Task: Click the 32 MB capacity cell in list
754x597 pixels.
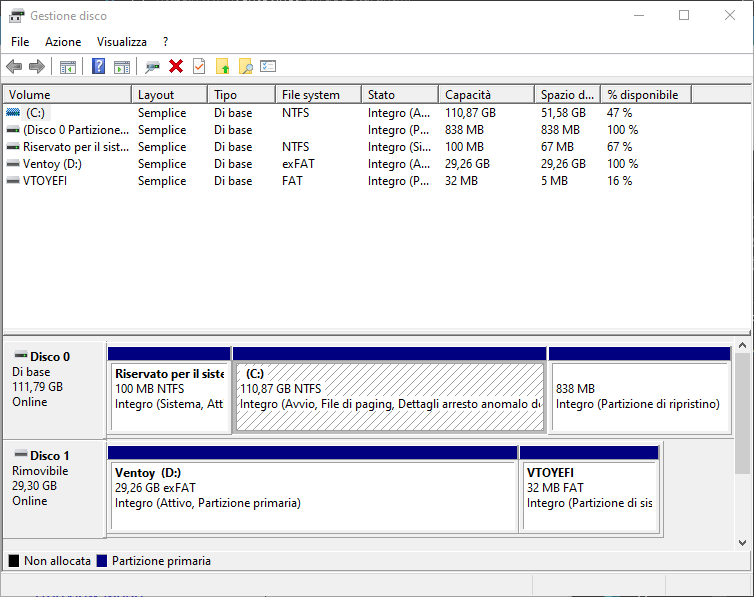Action: 461,181
